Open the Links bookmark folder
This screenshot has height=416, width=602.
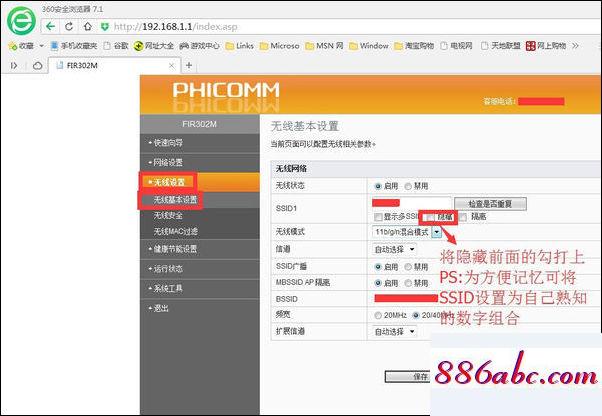[240, 46]
